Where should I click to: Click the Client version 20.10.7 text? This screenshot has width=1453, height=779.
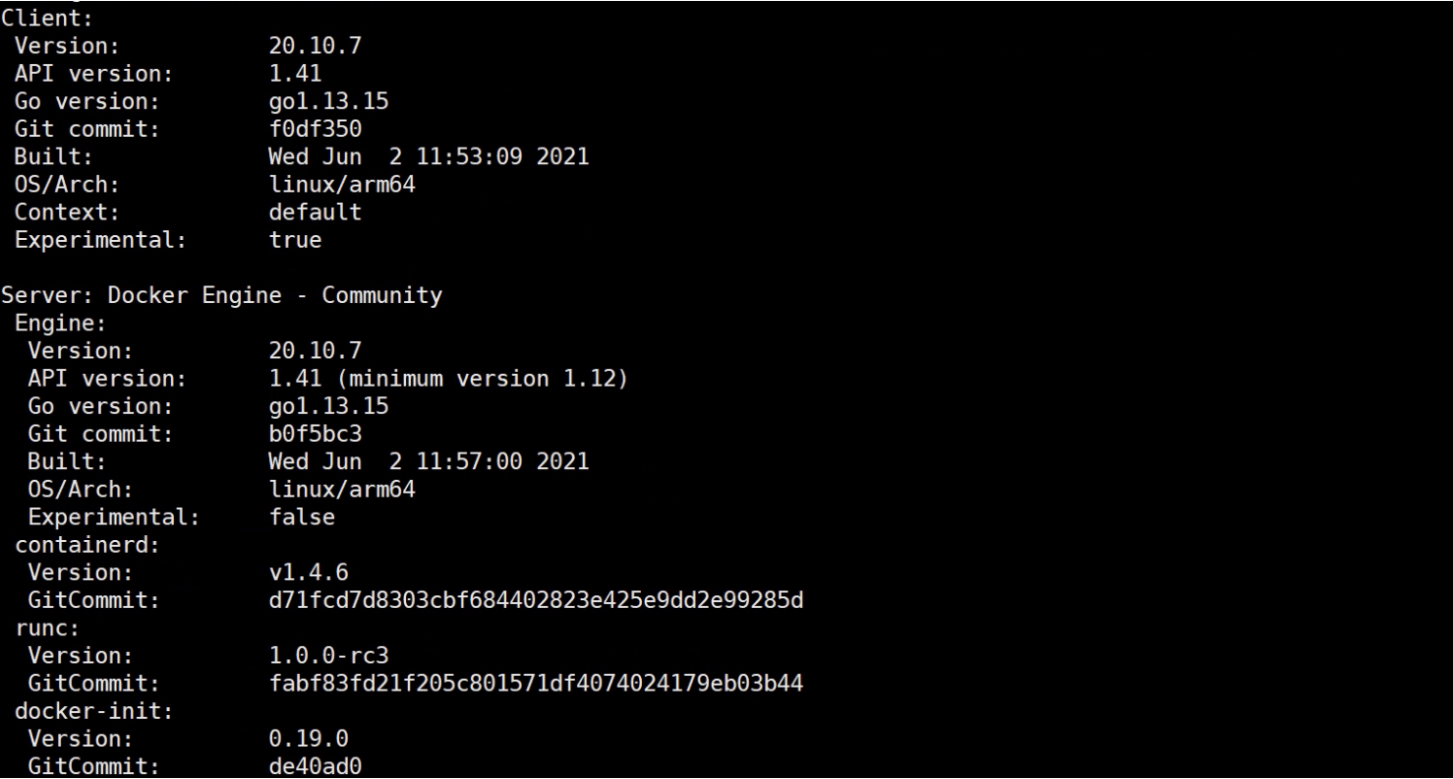click(x=309, y=45)
